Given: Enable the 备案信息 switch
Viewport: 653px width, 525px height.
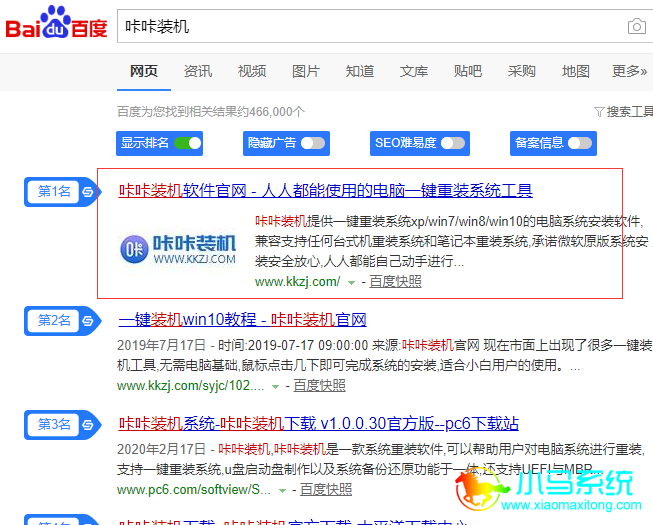Looking at the screenshot, I should [x=580, y=143].
